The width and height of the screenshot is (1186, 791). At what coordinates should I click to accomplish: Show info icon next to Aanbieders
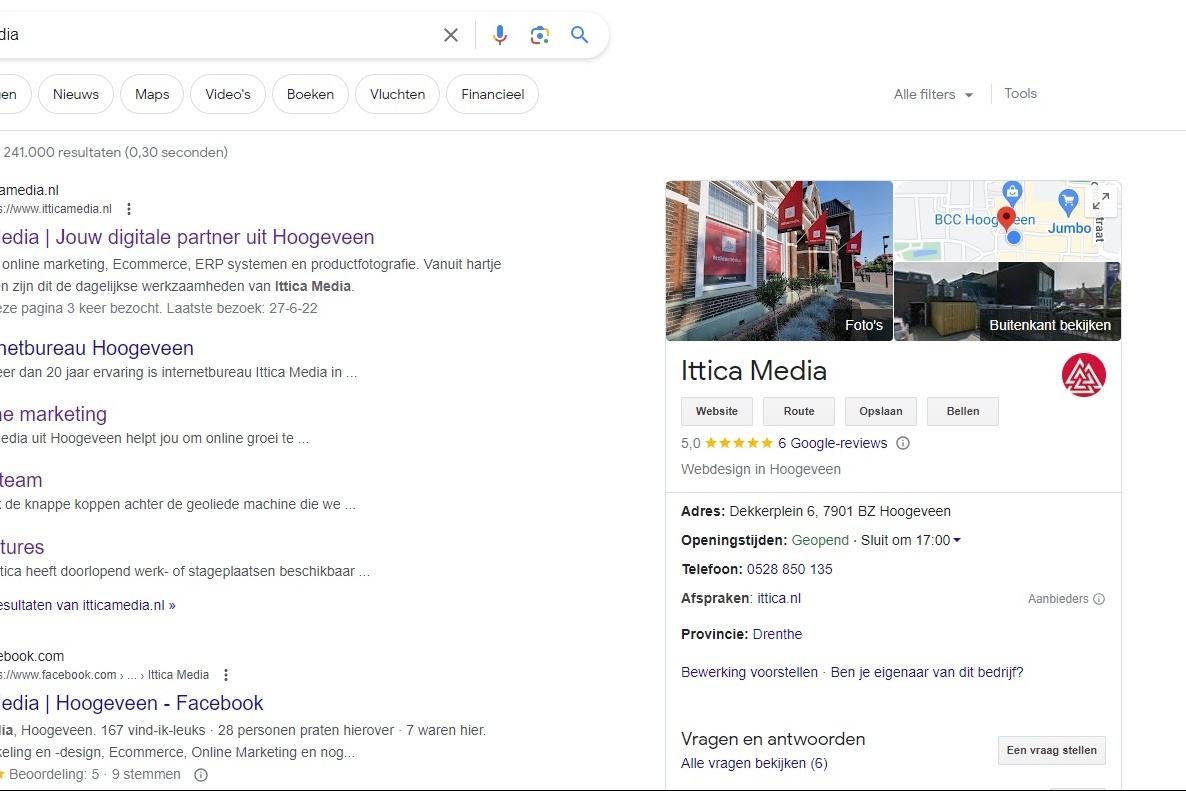pyautogui.click(x=1099, y=599)
